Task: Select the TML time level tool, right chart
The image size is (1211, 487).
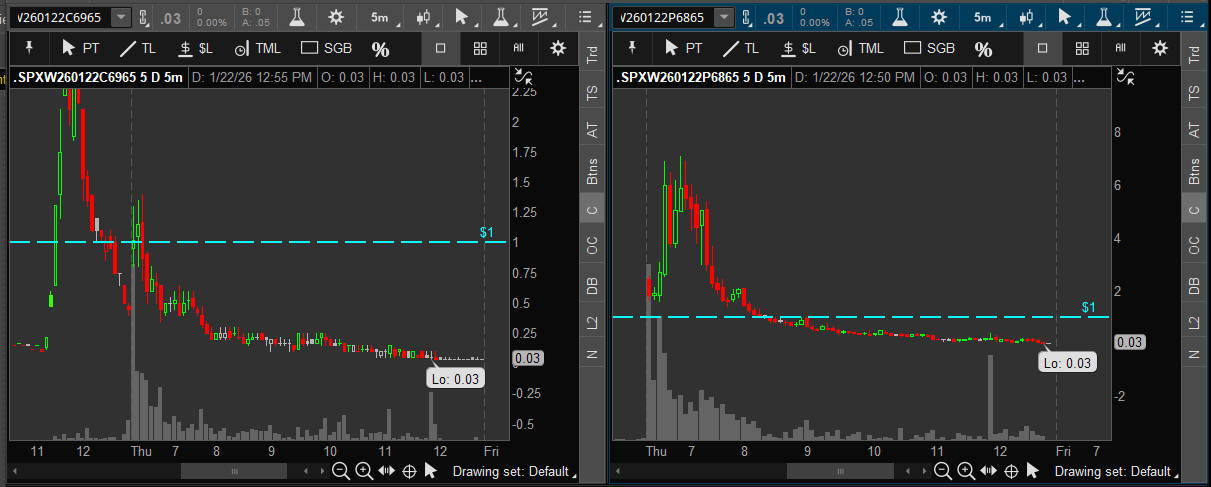Action: pos(859,48)
